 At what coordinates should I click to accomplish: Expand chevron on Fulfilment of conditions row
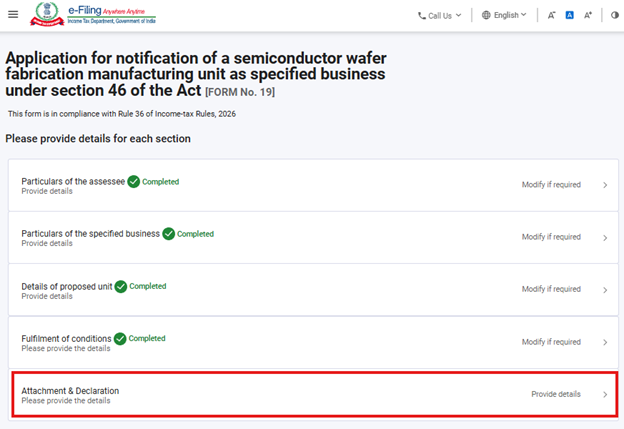coord(605,342)
